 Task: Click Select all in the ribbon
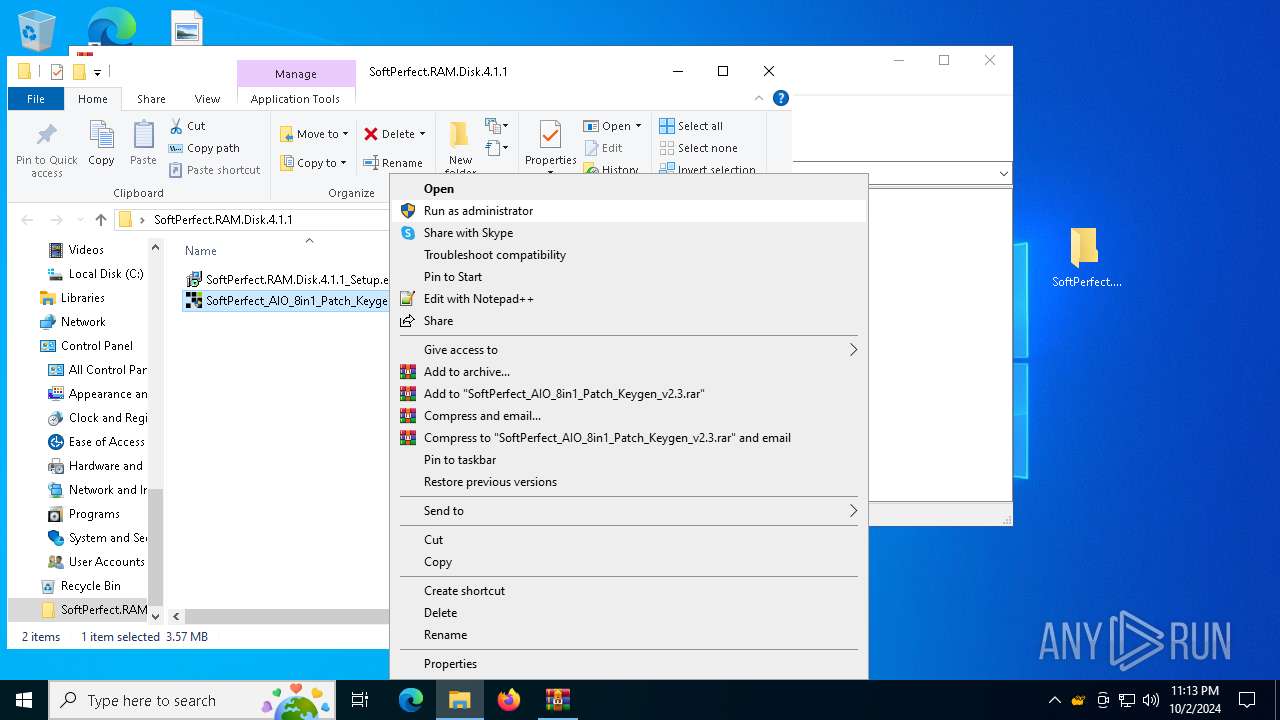(691, 126)
